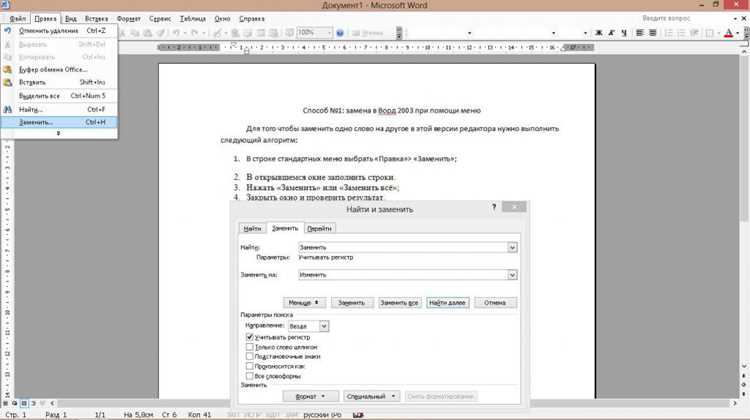The height and width of the screenshot is (420, 750).
Task: Click the font color 'A' icon
Action: [x=728, y=33]
